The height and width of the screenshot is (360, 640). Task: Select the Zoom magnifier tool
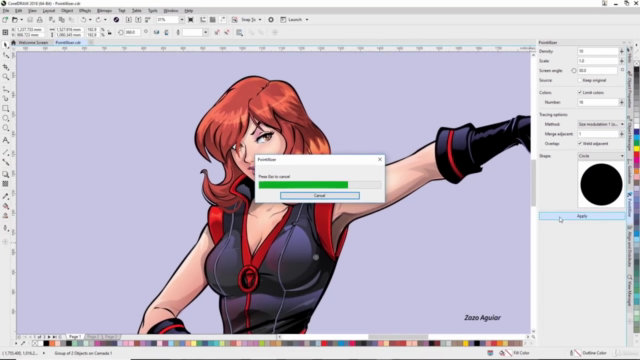click(5, 77)
